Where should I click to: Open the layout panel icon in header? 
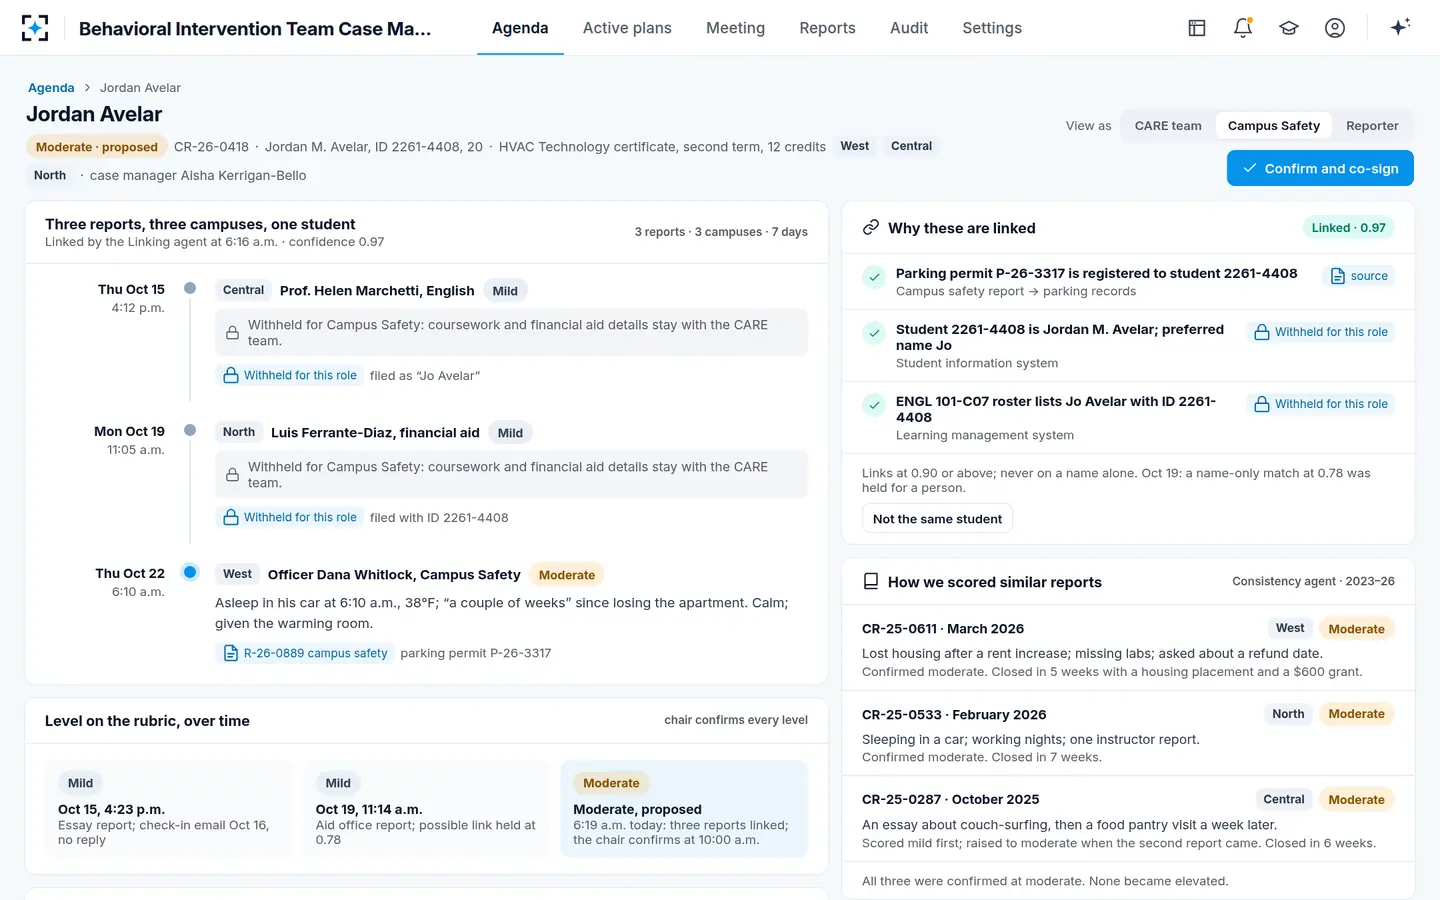(x=1197, y=28)
